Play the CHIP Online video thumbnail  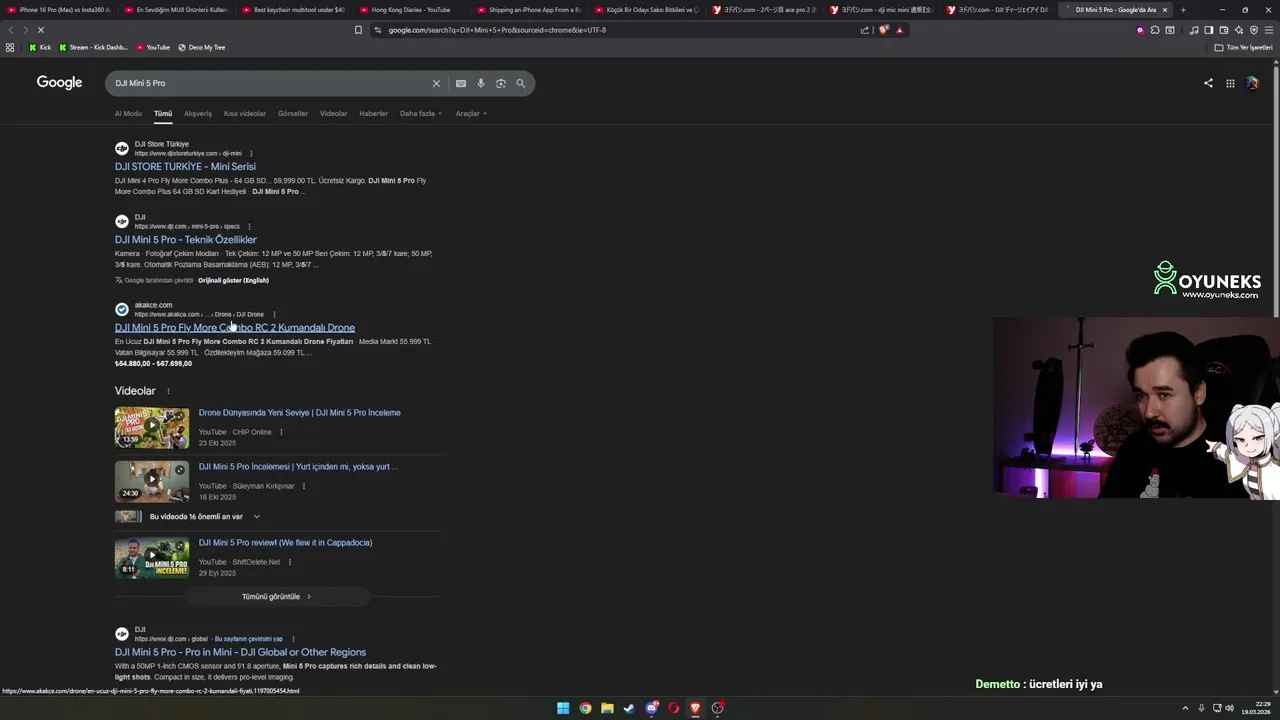(x=152, y=428)
